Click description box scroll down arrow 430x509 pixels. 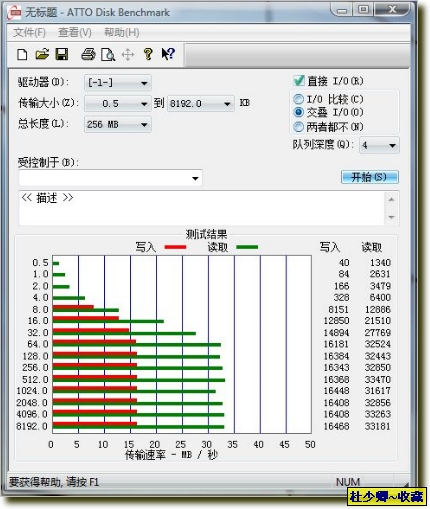coord(392,217)
